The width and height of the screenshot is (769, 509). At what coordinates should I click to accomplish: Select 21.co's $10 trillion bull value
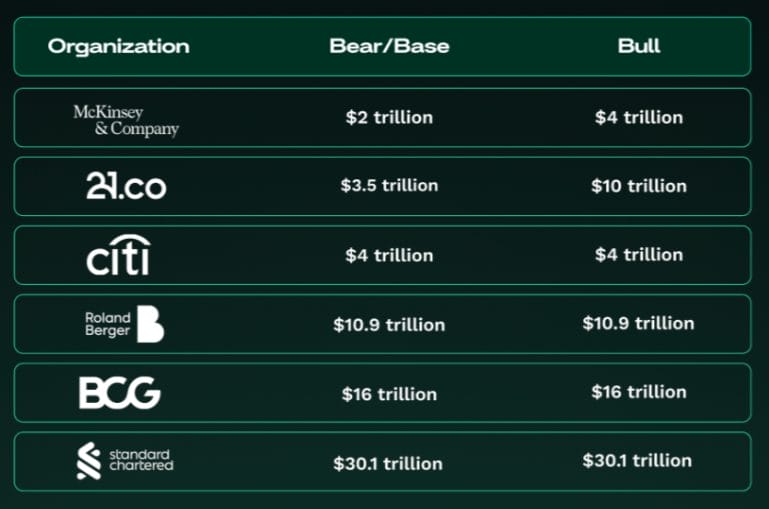point(639,186)
